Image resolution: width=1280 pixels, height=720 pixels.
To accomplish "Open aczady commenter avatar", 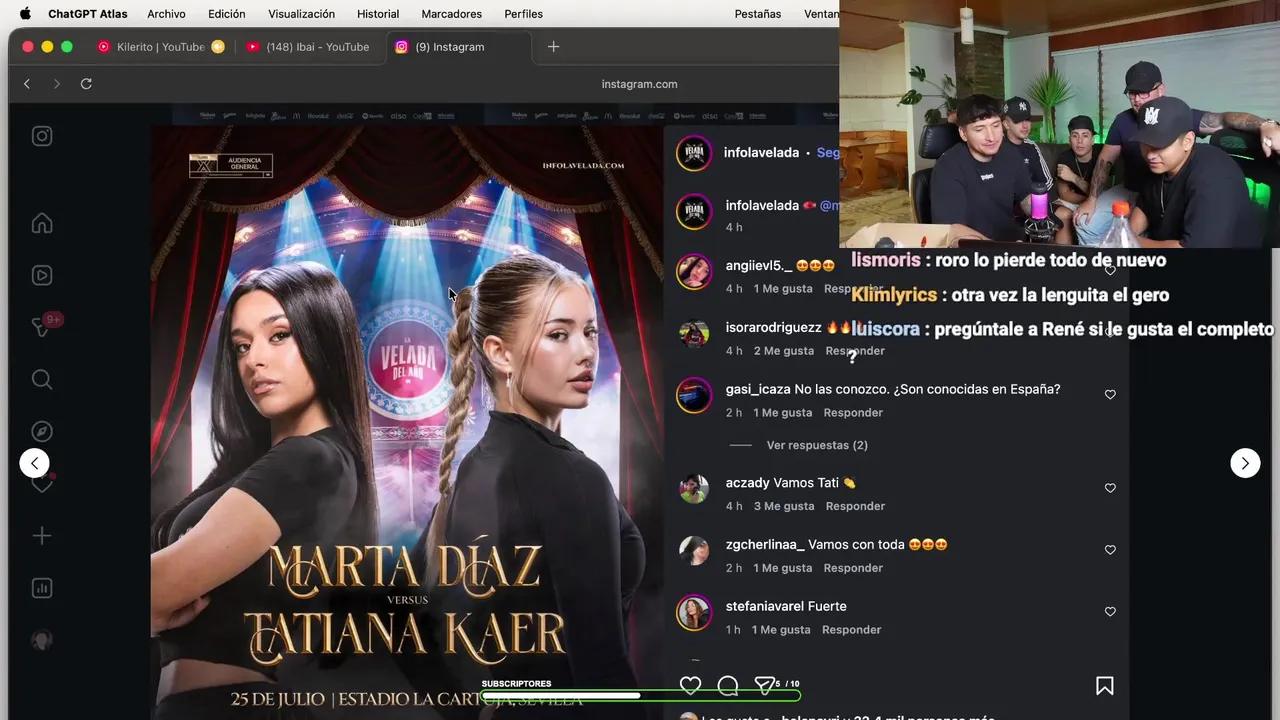I will (694, 489).
